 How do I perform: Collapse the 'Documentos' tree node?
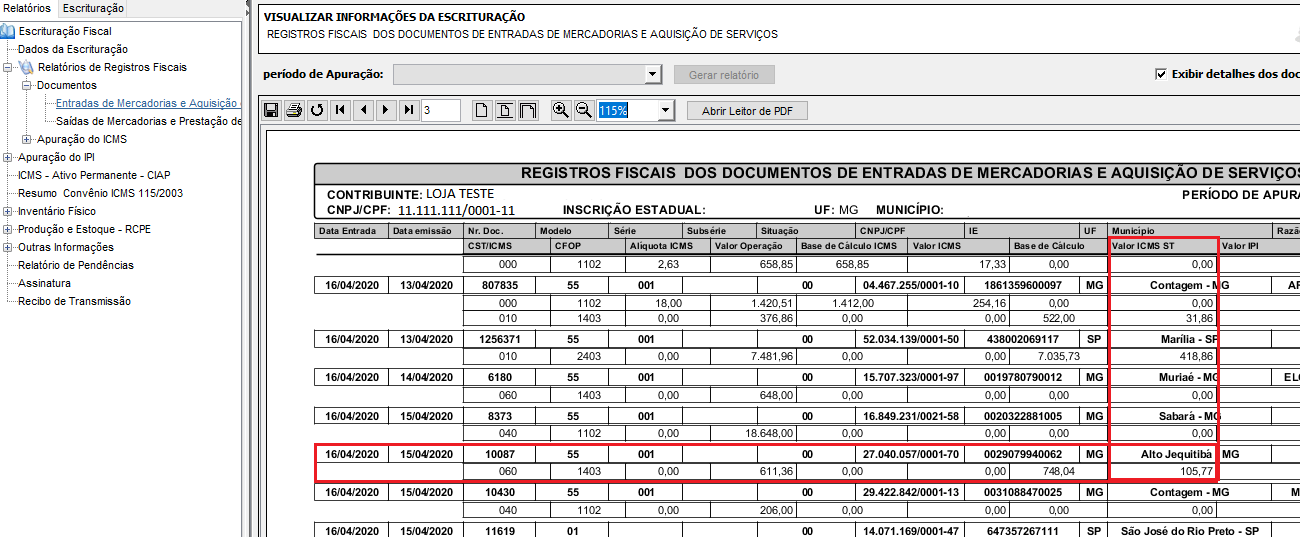27,85
